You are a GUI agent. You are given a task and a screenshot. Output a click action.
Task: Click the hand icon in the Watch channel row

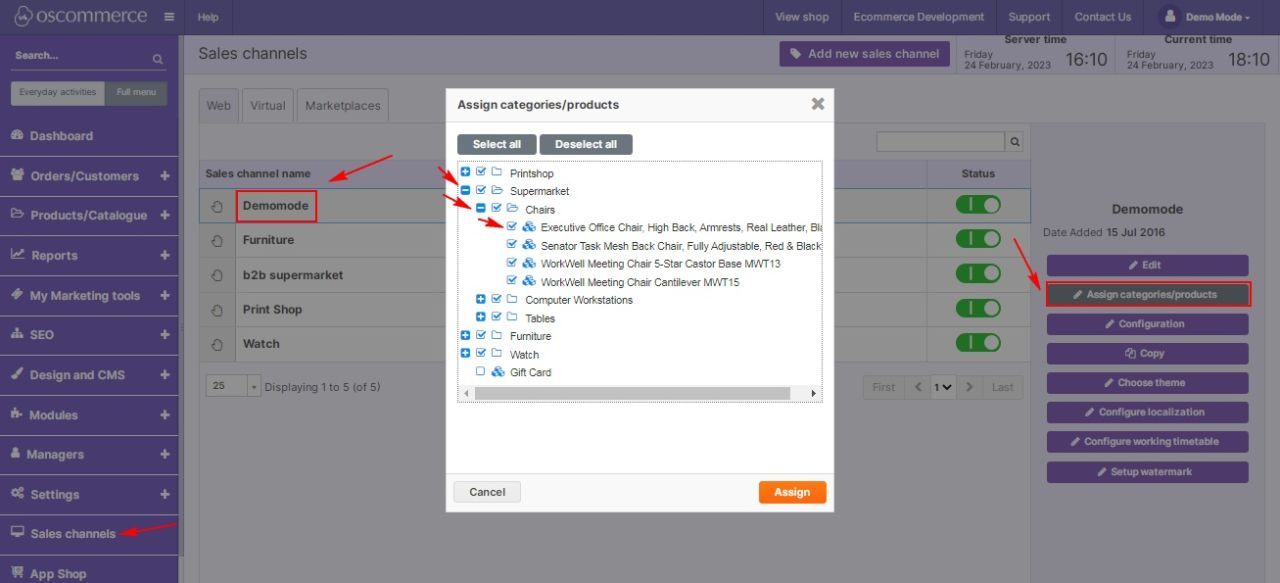click(218, 345)
